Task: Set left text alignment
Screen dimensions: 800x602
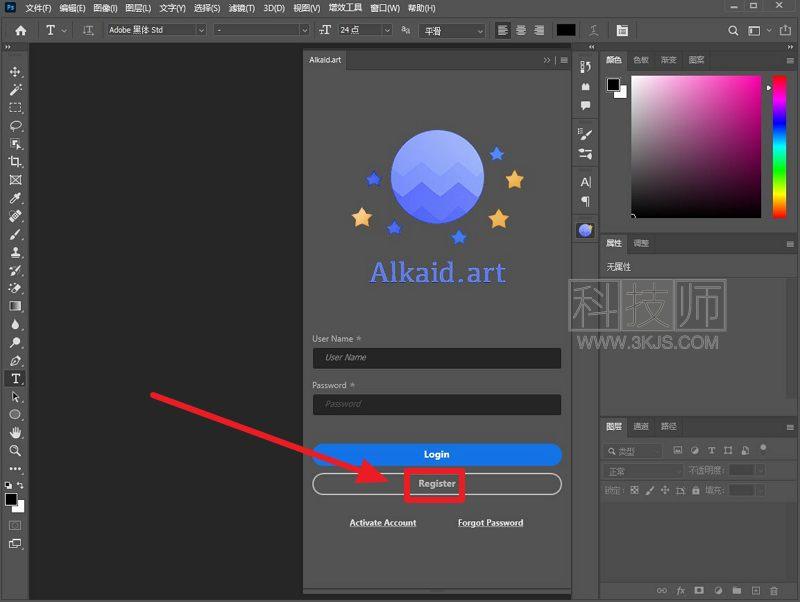Action: (503, 31)
